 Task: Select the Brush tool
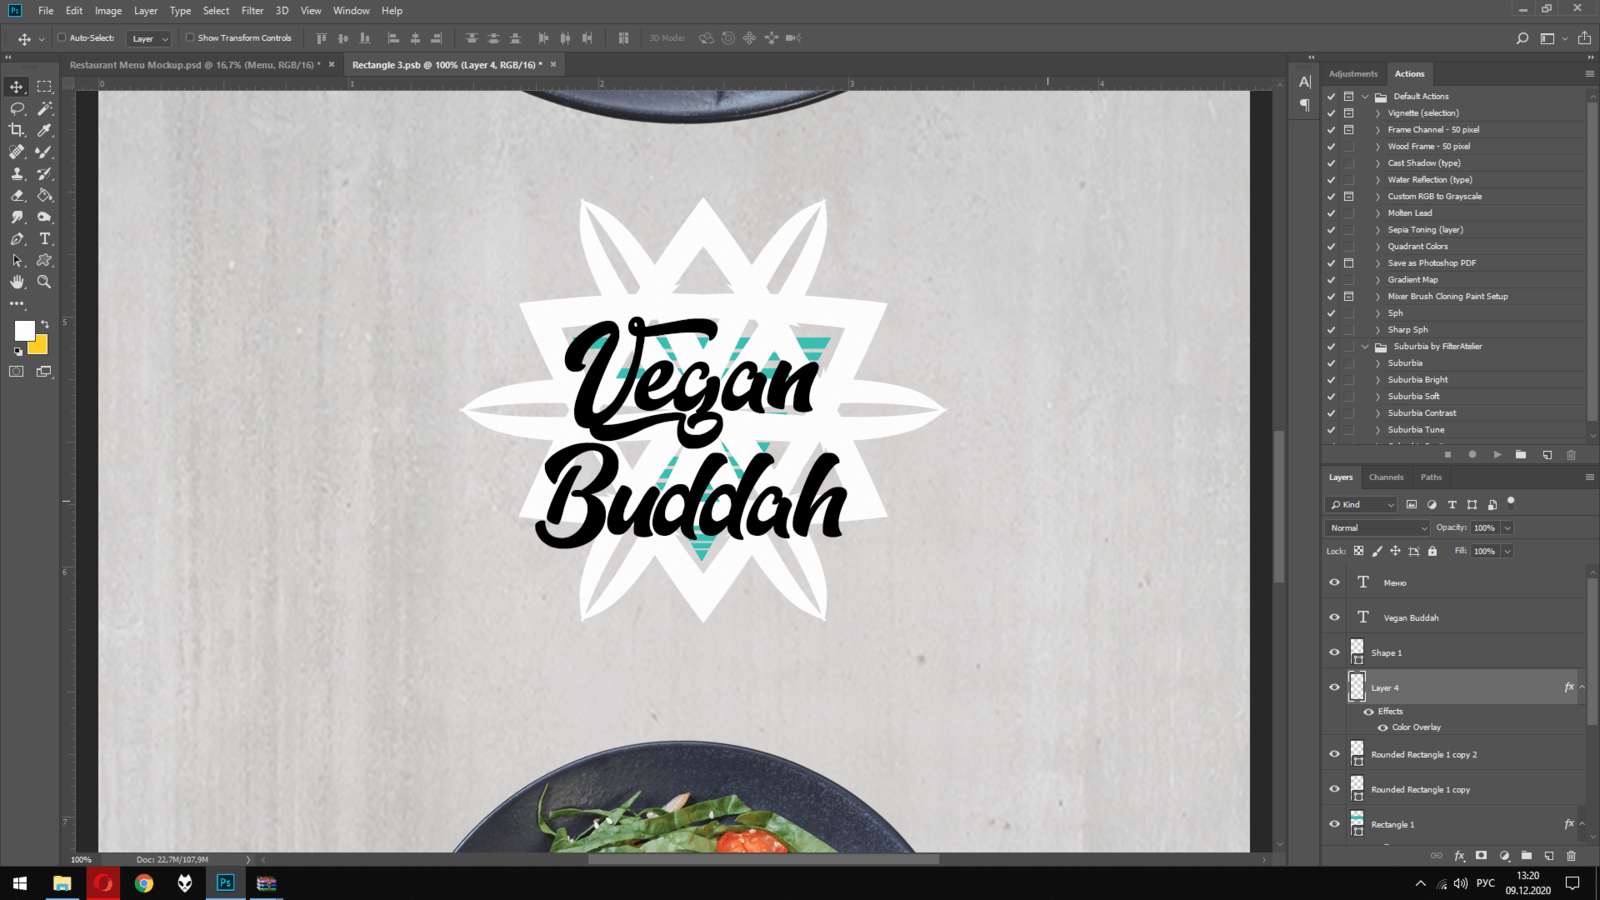44,152
